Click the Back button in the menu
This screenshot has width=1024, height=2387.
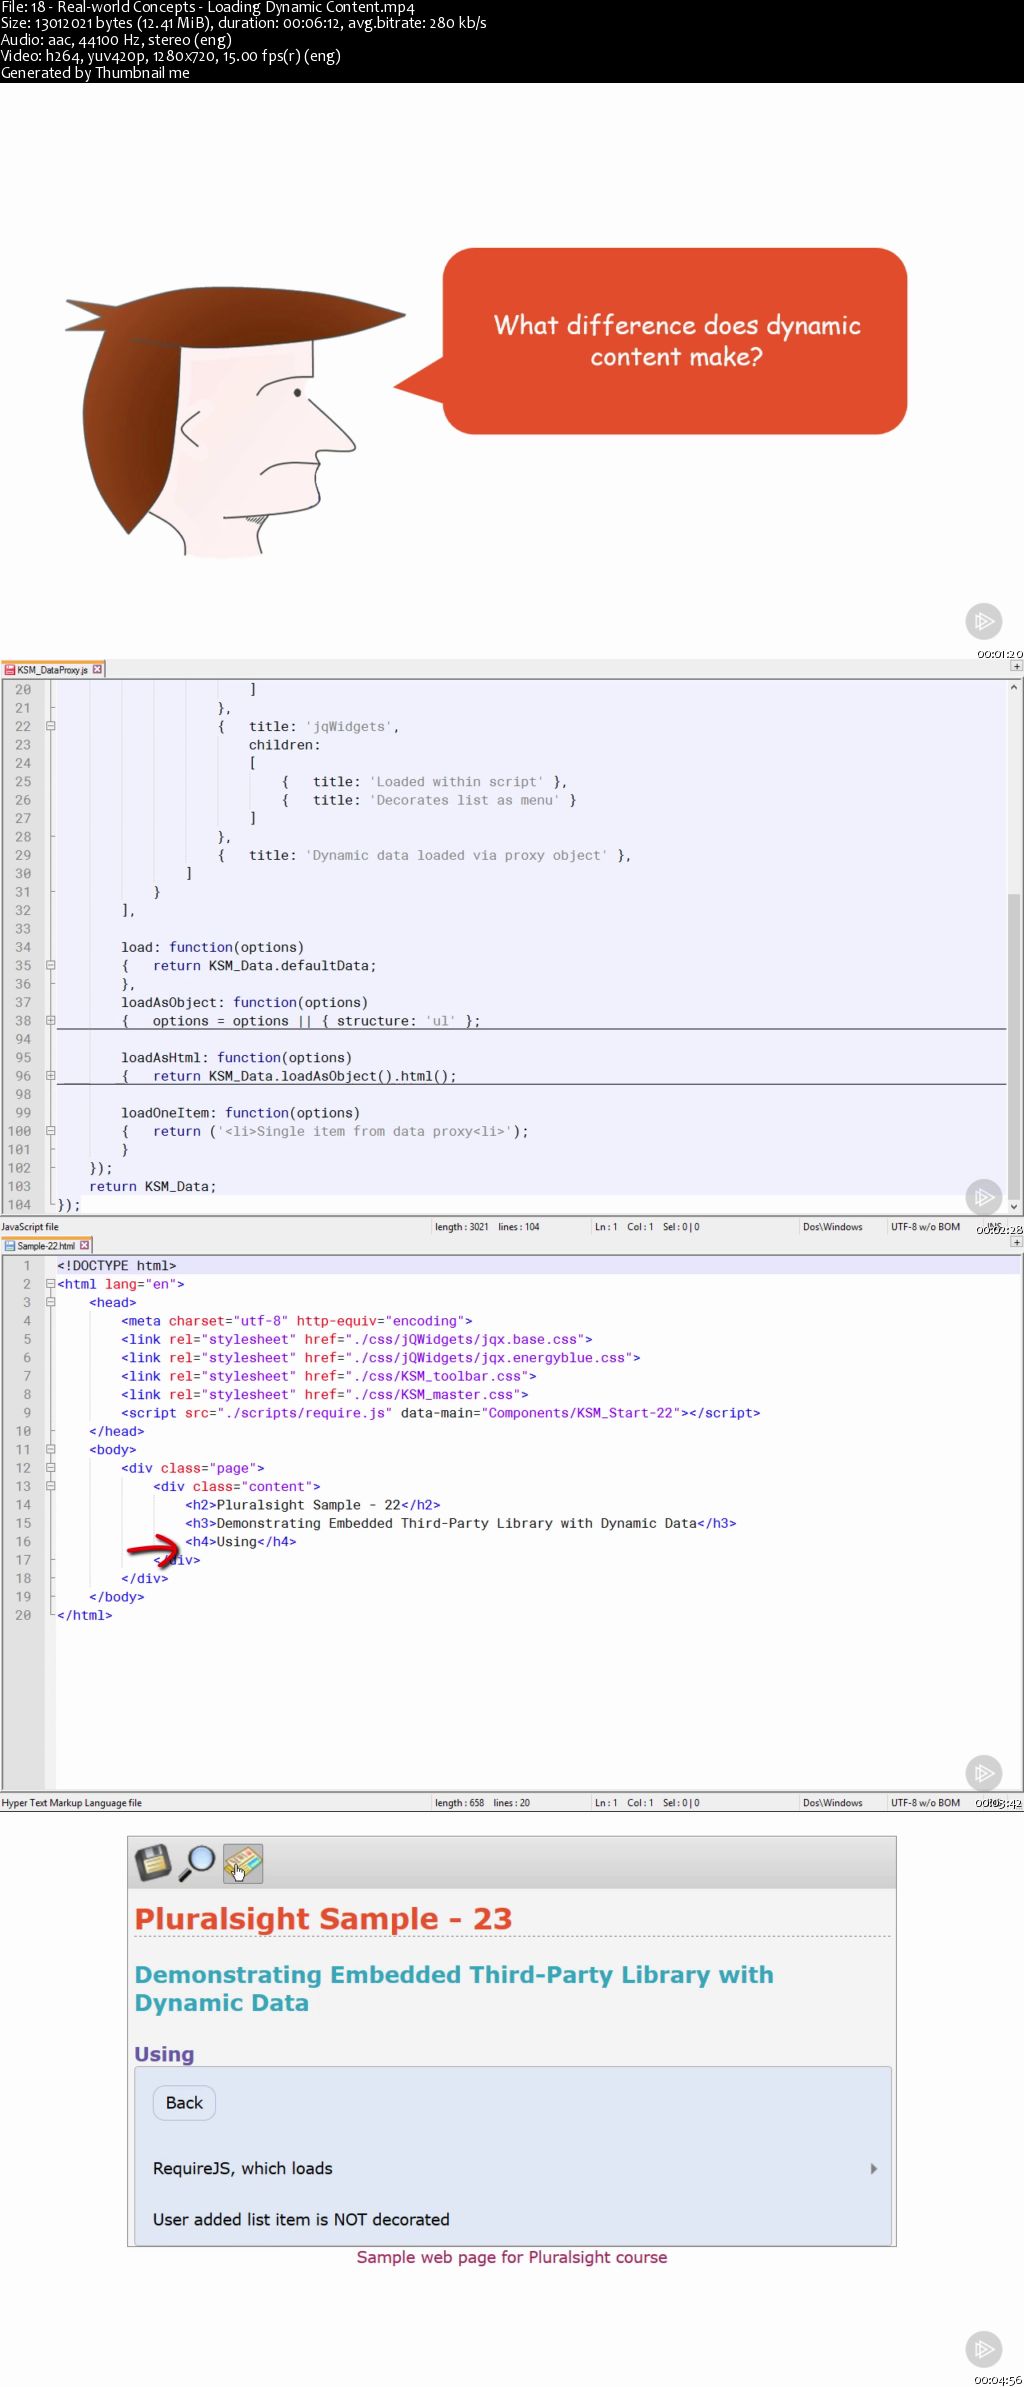[184, 2103]
